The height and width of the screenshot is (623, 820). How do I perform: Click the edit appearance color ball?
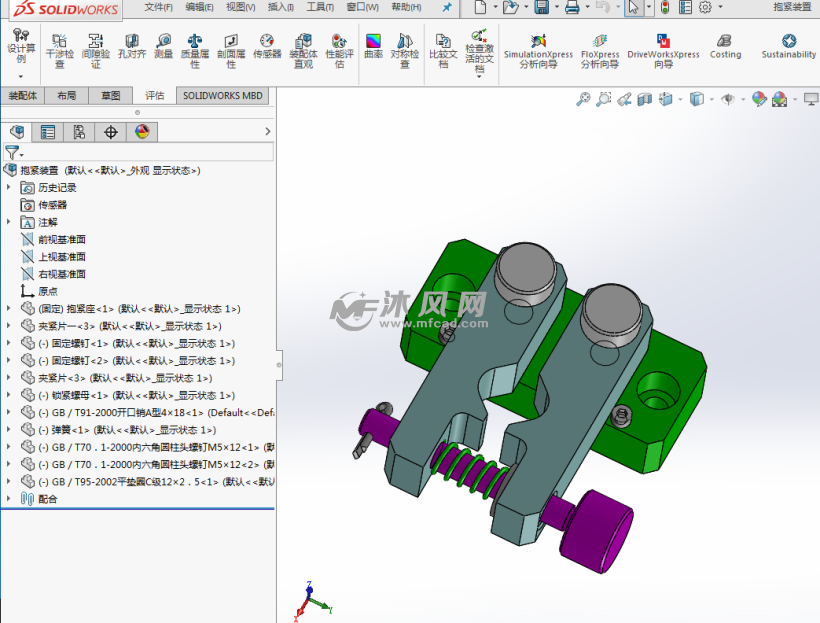tap(759, 99)
